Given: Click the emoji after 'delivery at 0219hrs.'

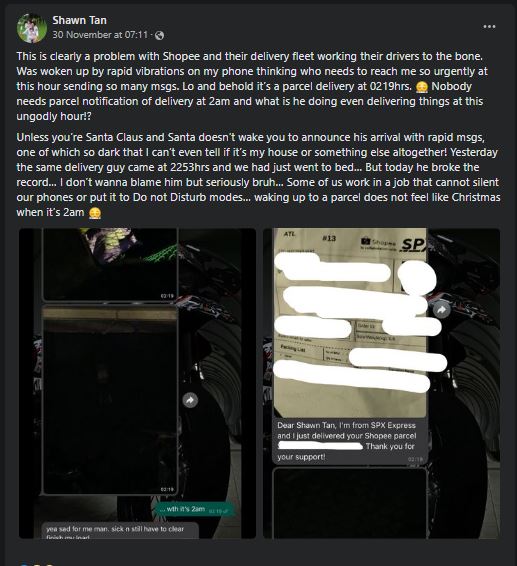Looking at the screenshot, I should click(x=422, y=87).
